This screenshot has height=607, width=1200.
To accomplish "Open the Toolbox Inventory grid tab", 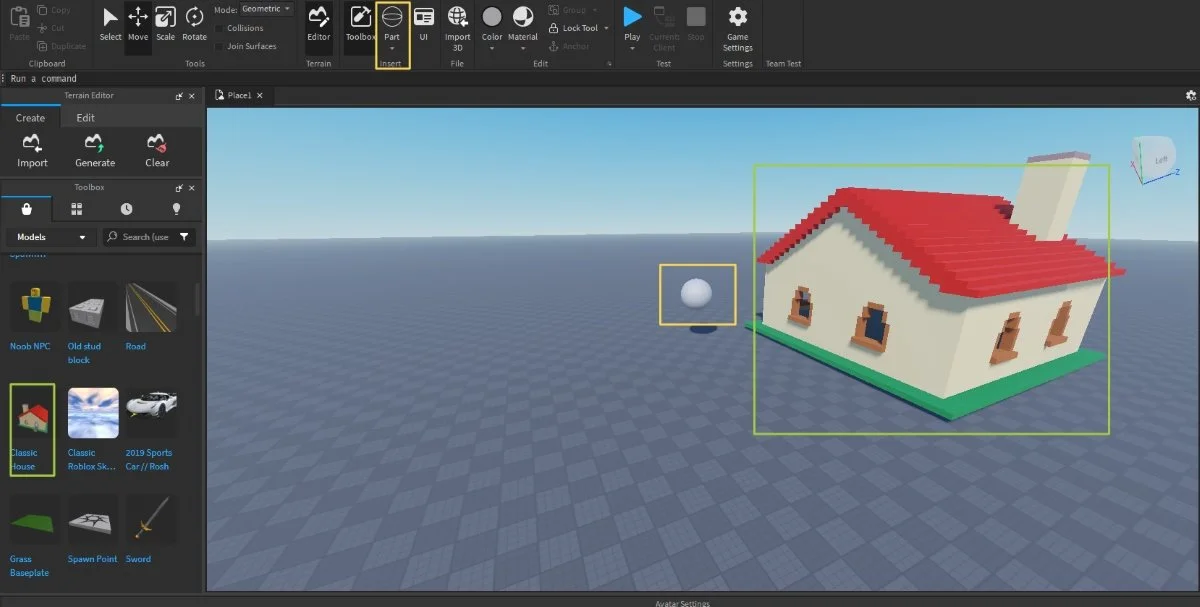I will pyautogui.click(x=76, y=209).
